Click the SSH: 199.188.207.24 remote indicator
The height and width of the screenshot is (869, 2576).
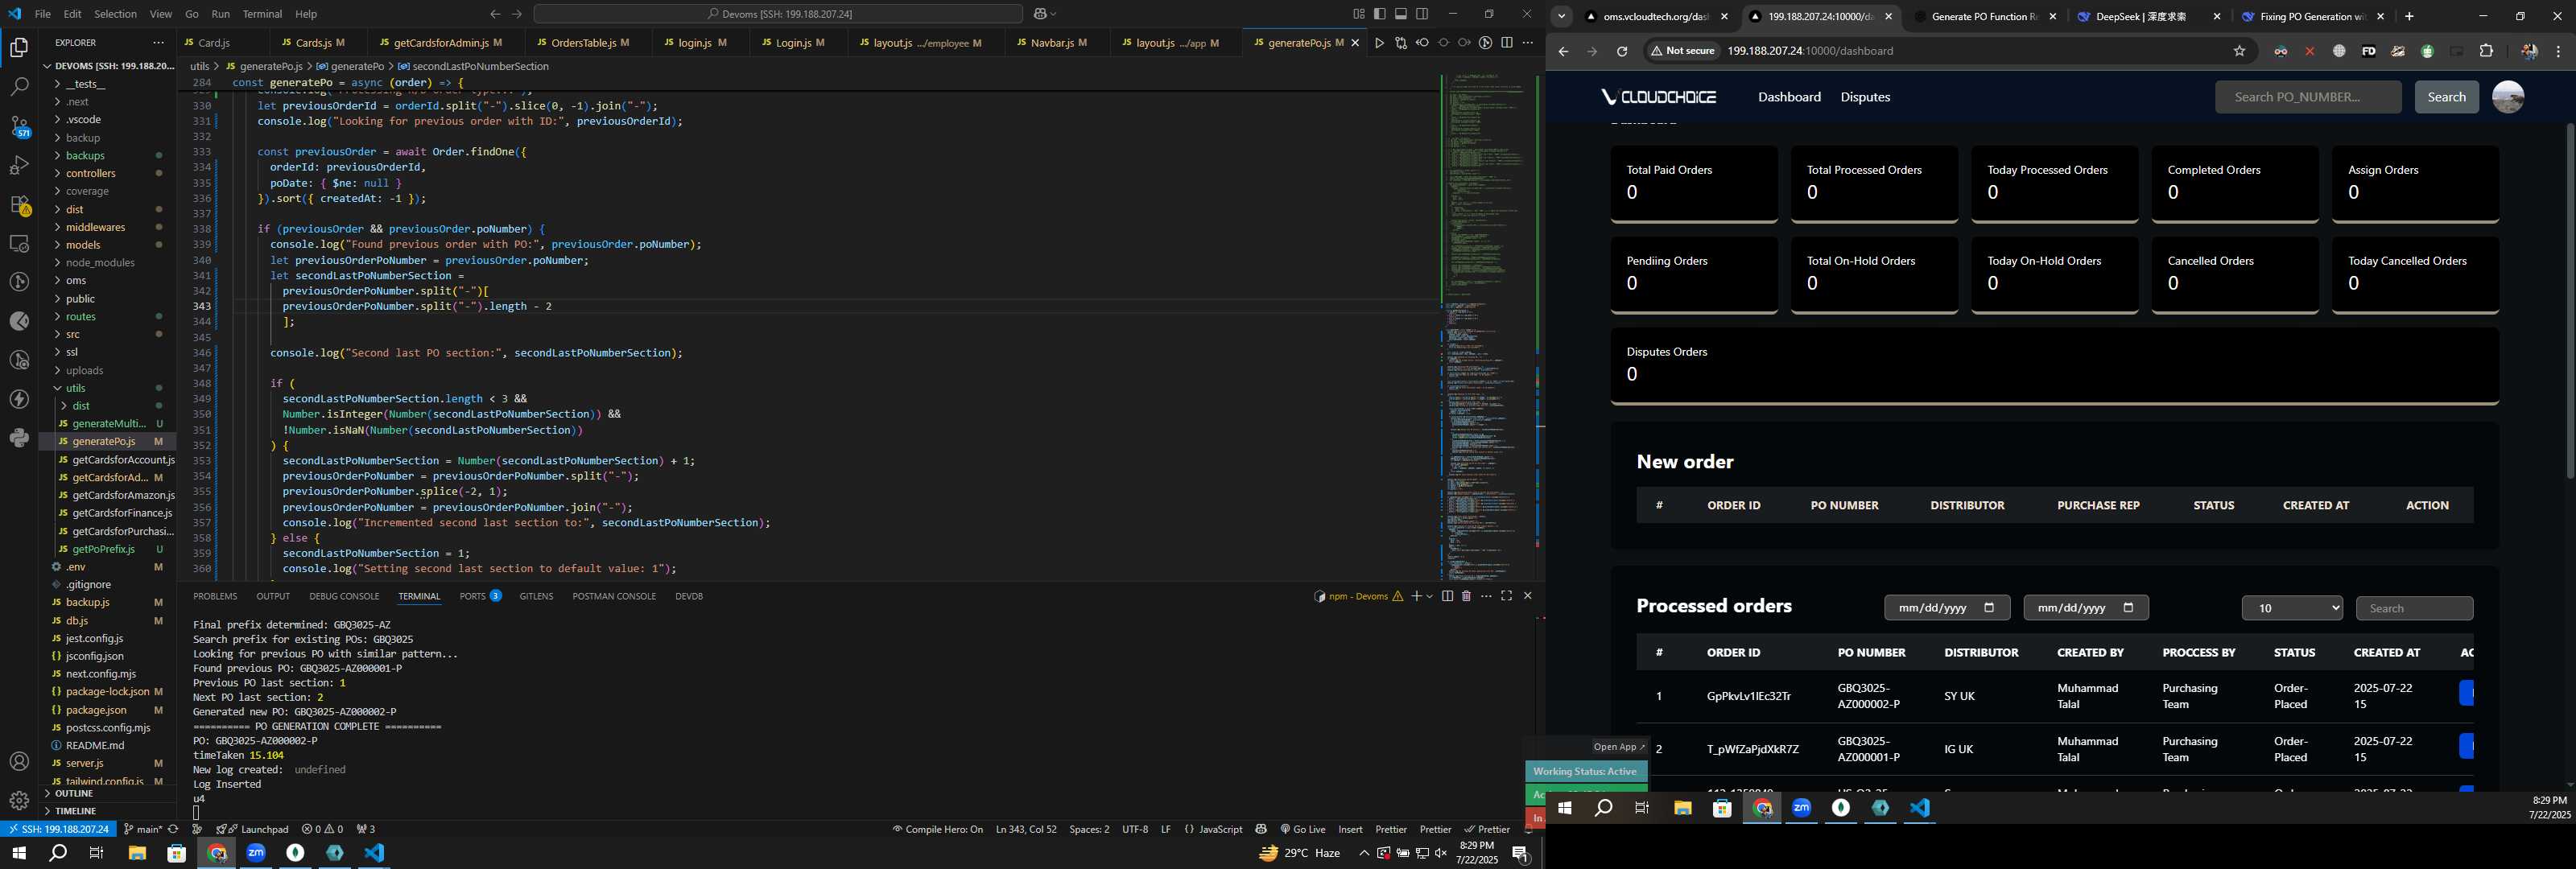58,829
